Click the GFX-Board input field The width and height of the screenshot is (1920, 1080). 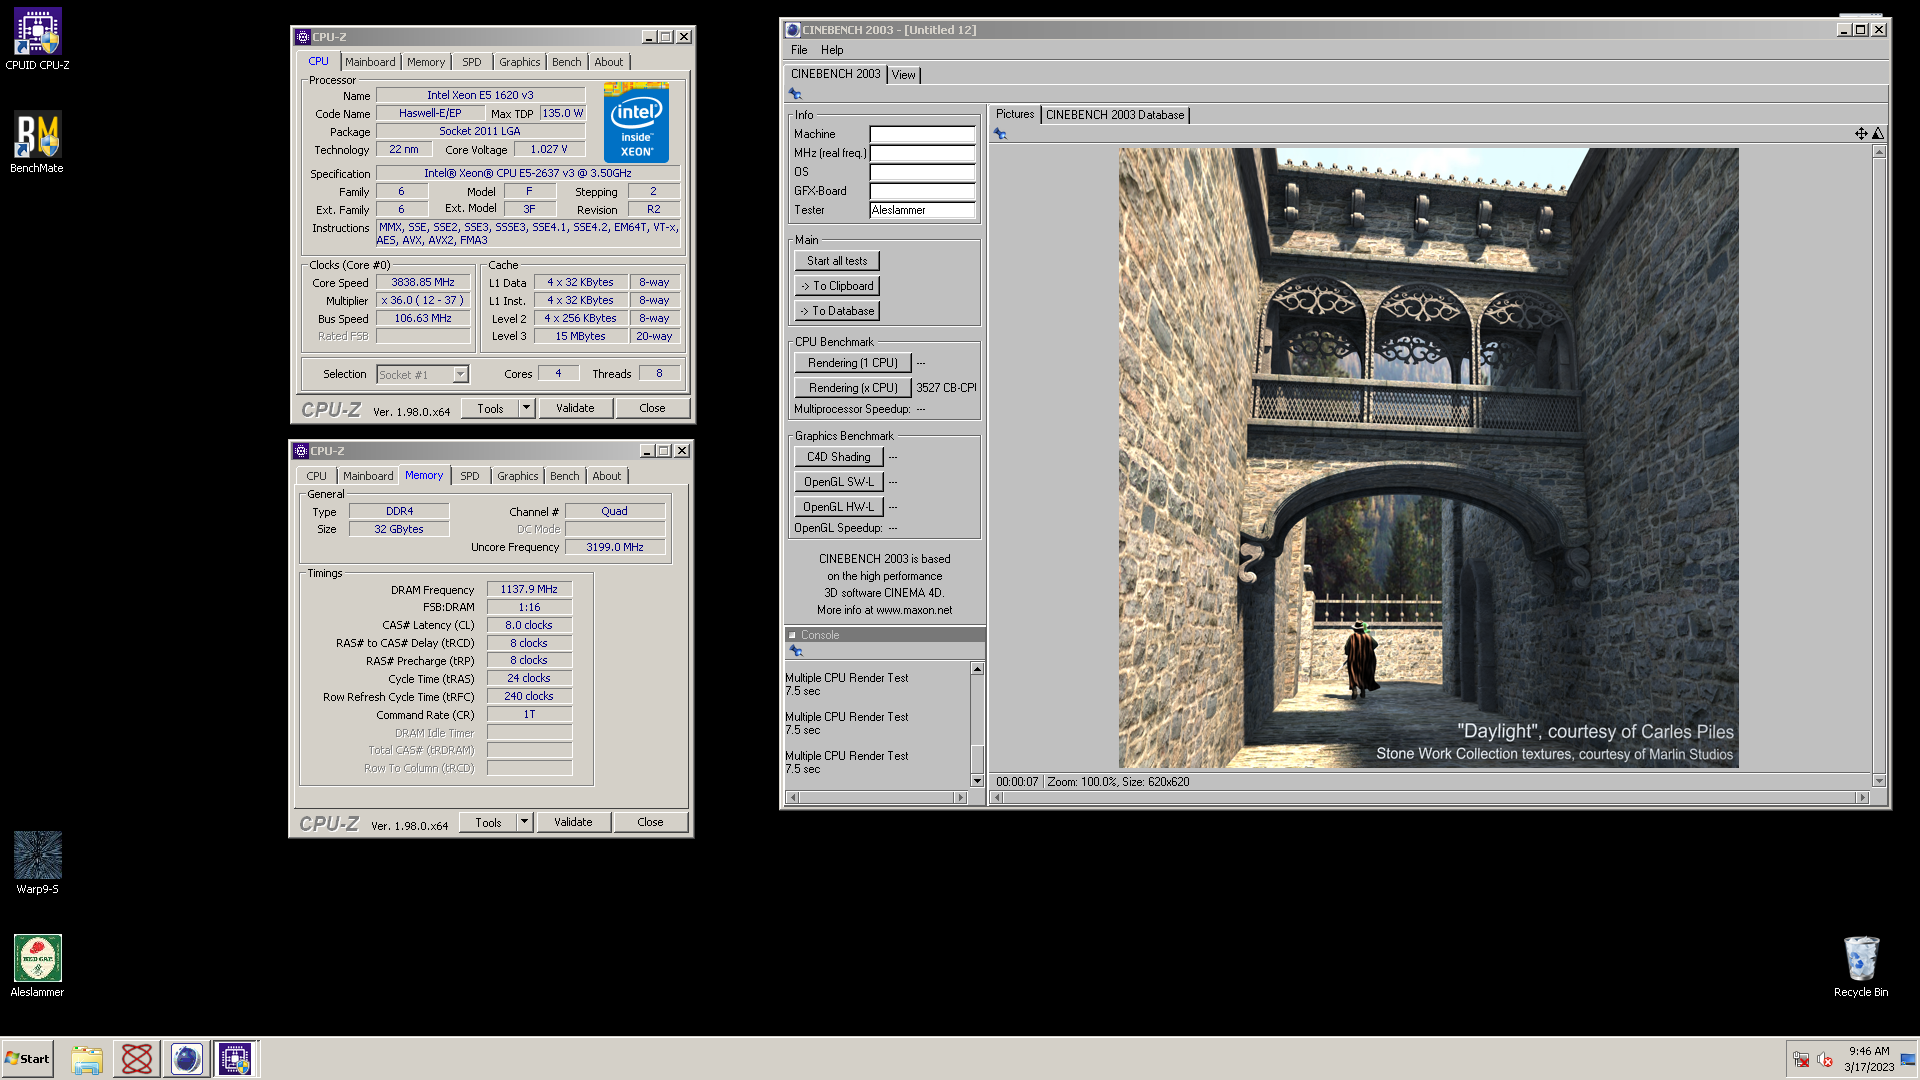(x=922, y=191)
